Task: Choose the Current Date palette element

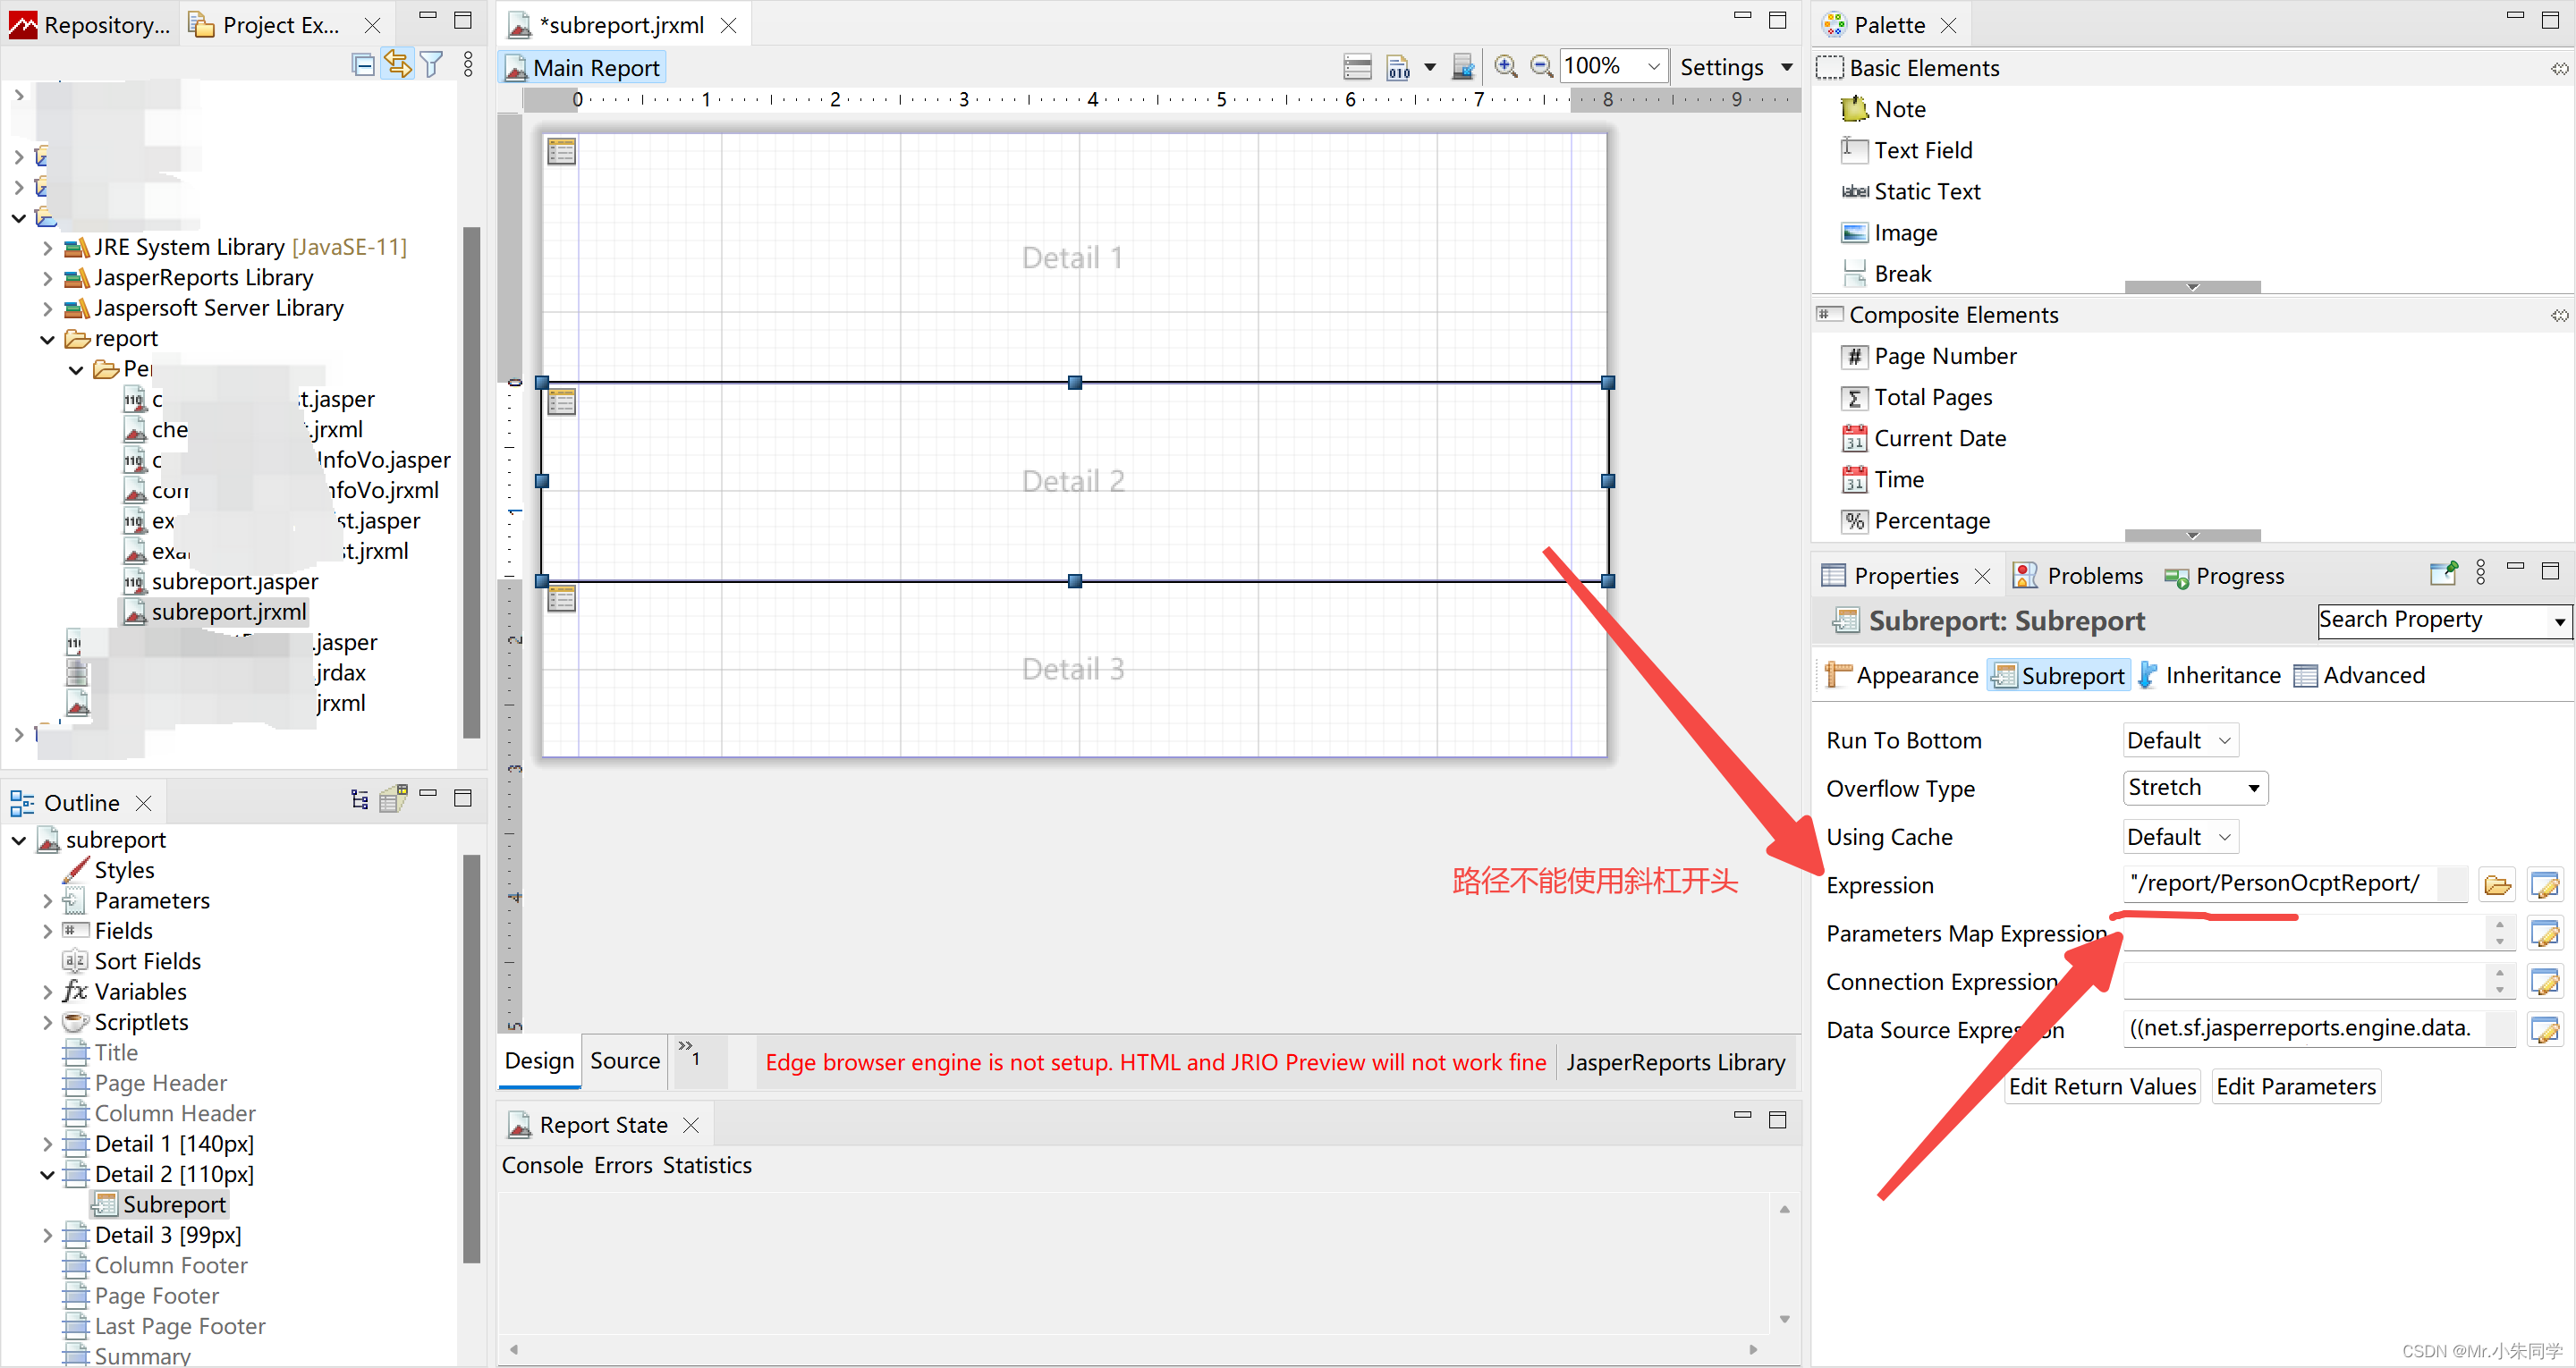Action: point(1939,438)
